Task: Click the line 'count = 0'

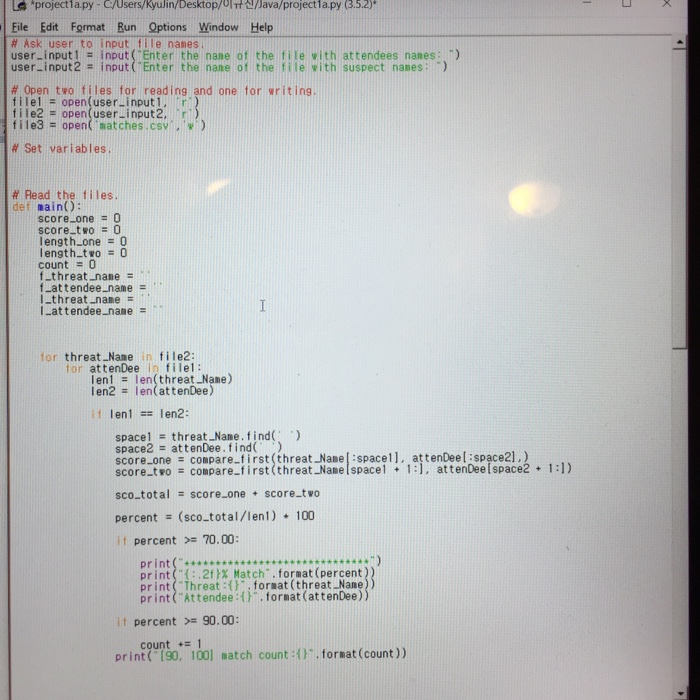Action: (67, 265)
